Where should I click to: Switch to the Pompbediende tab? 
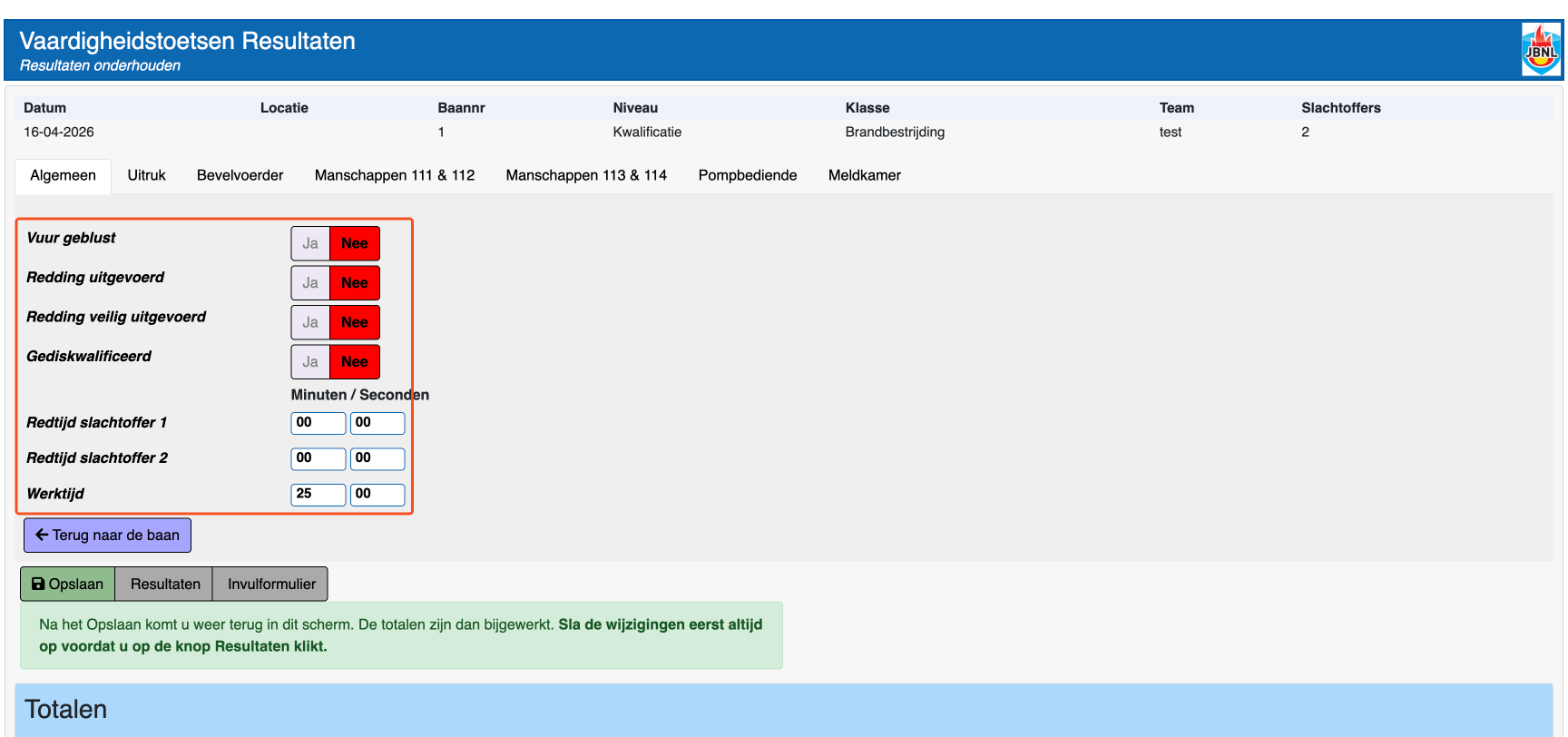[748, 175]
